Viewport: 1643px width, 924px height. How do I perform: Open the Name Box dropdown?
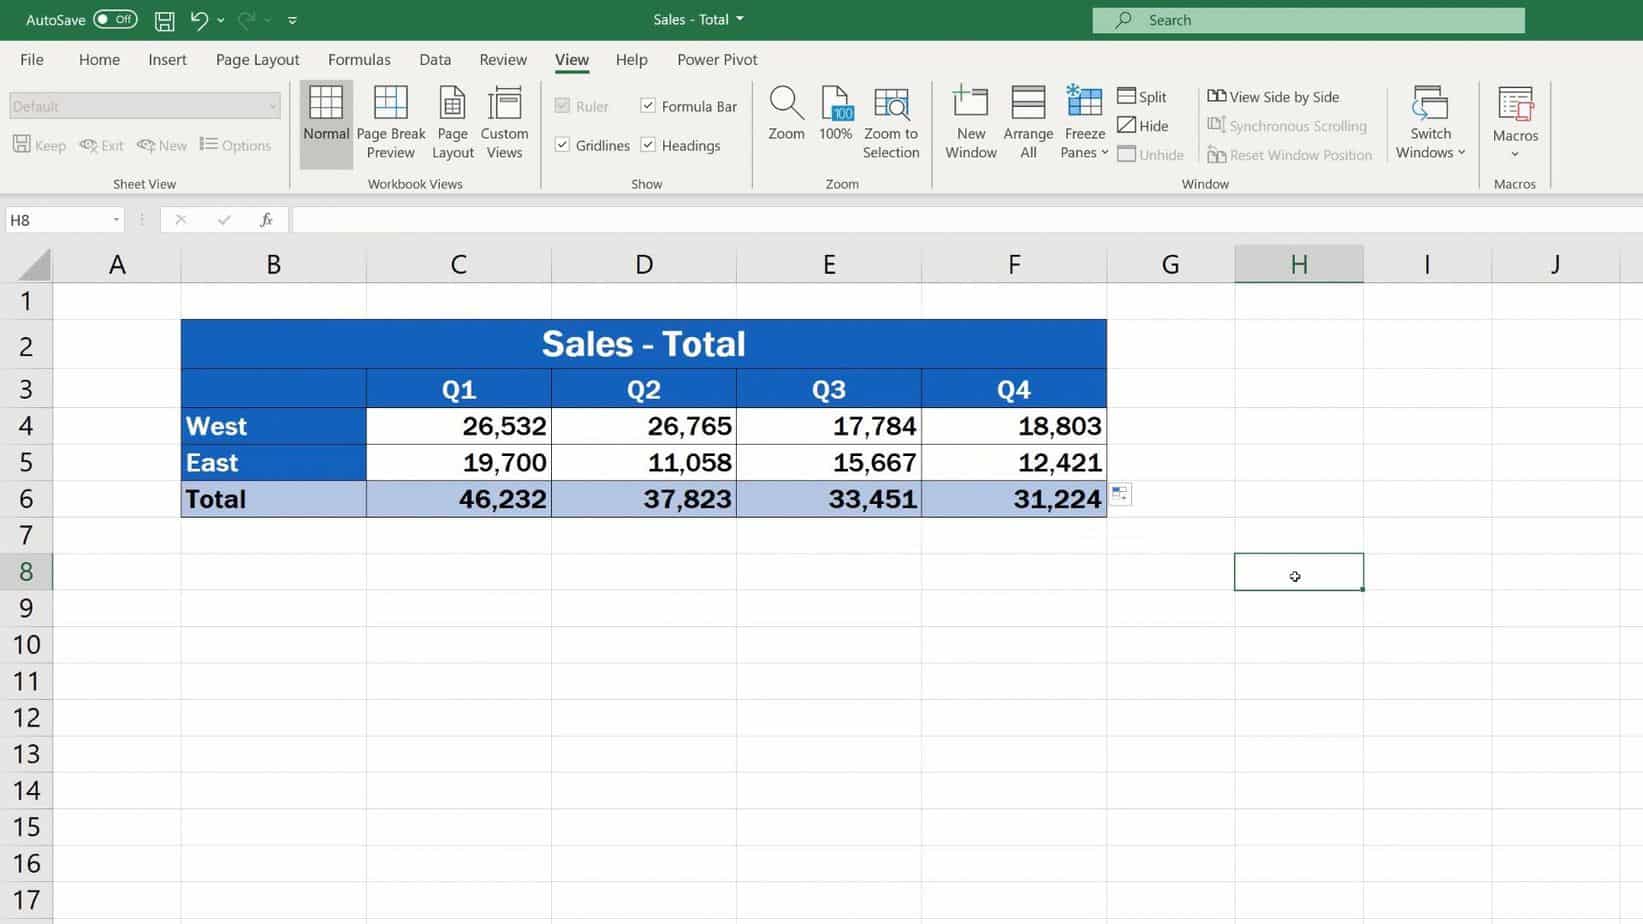[114, 219]
